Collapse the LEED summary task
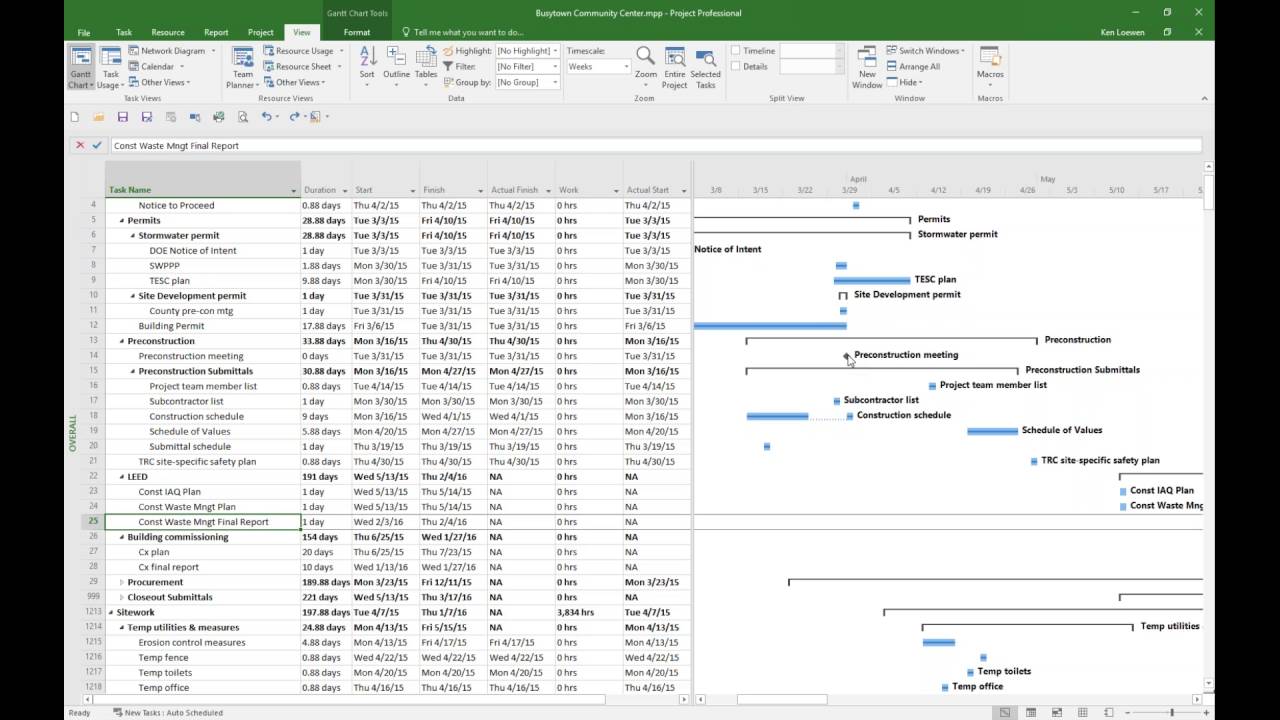 coord(122,477)
